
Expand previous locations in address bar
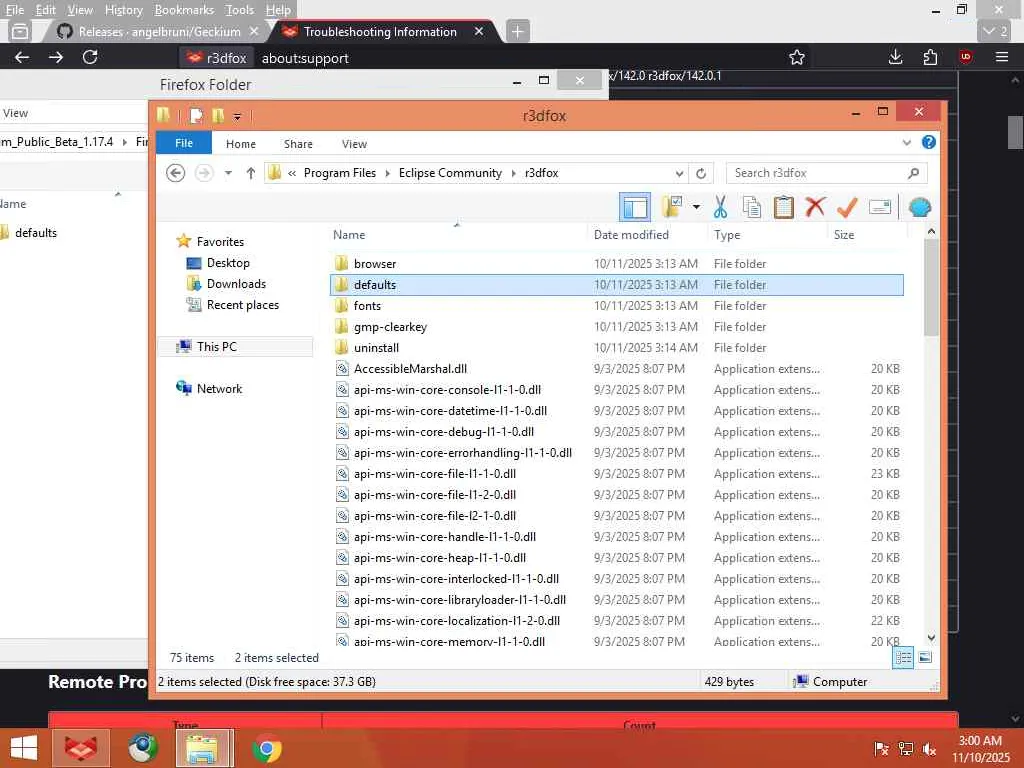(x=679, y=174)
